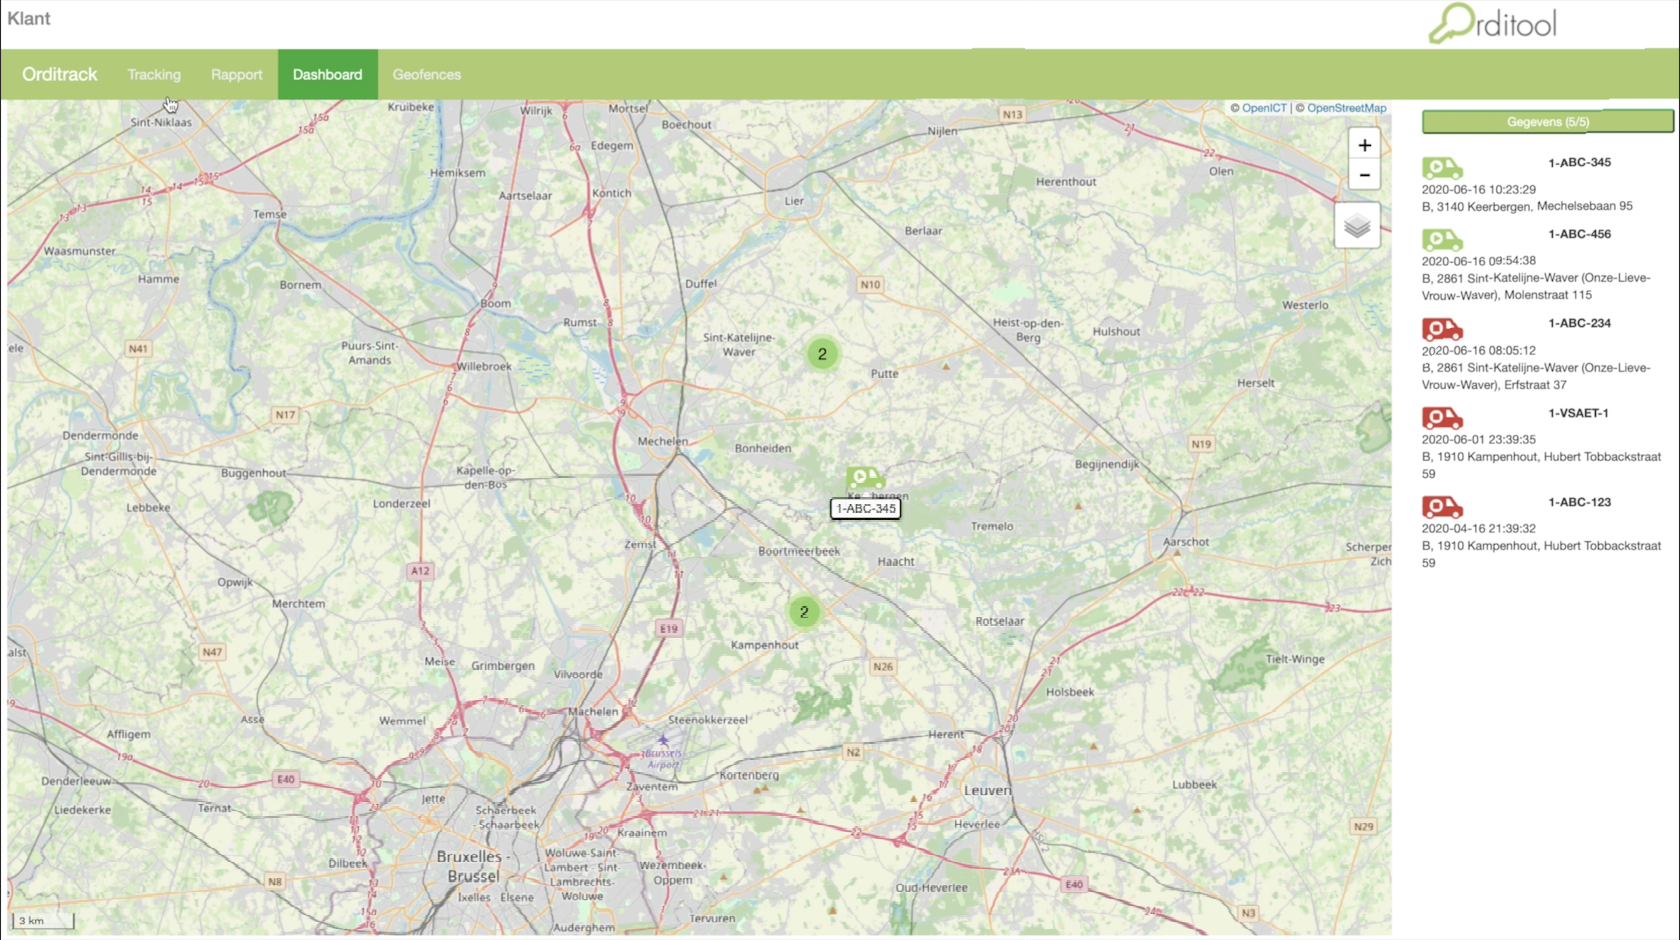Click the green van marker on the map
Viewport: 1680px width, 940px height.
(865, 478)
